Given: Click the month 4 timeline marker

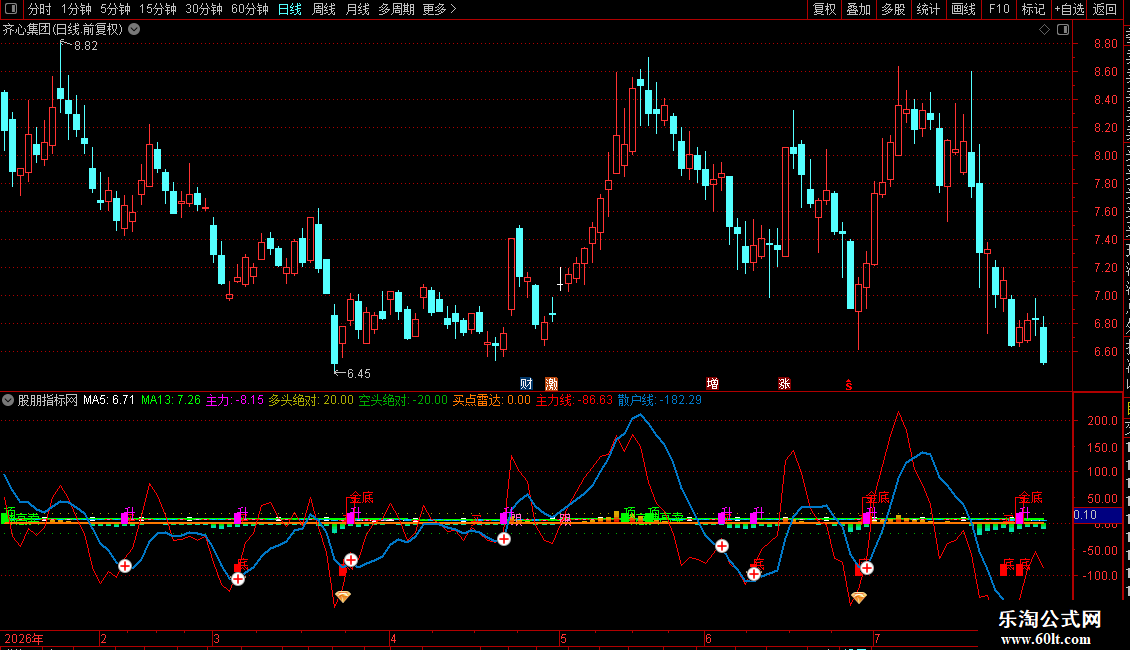Looking at the screenshot, I should [x=393, y=638].
